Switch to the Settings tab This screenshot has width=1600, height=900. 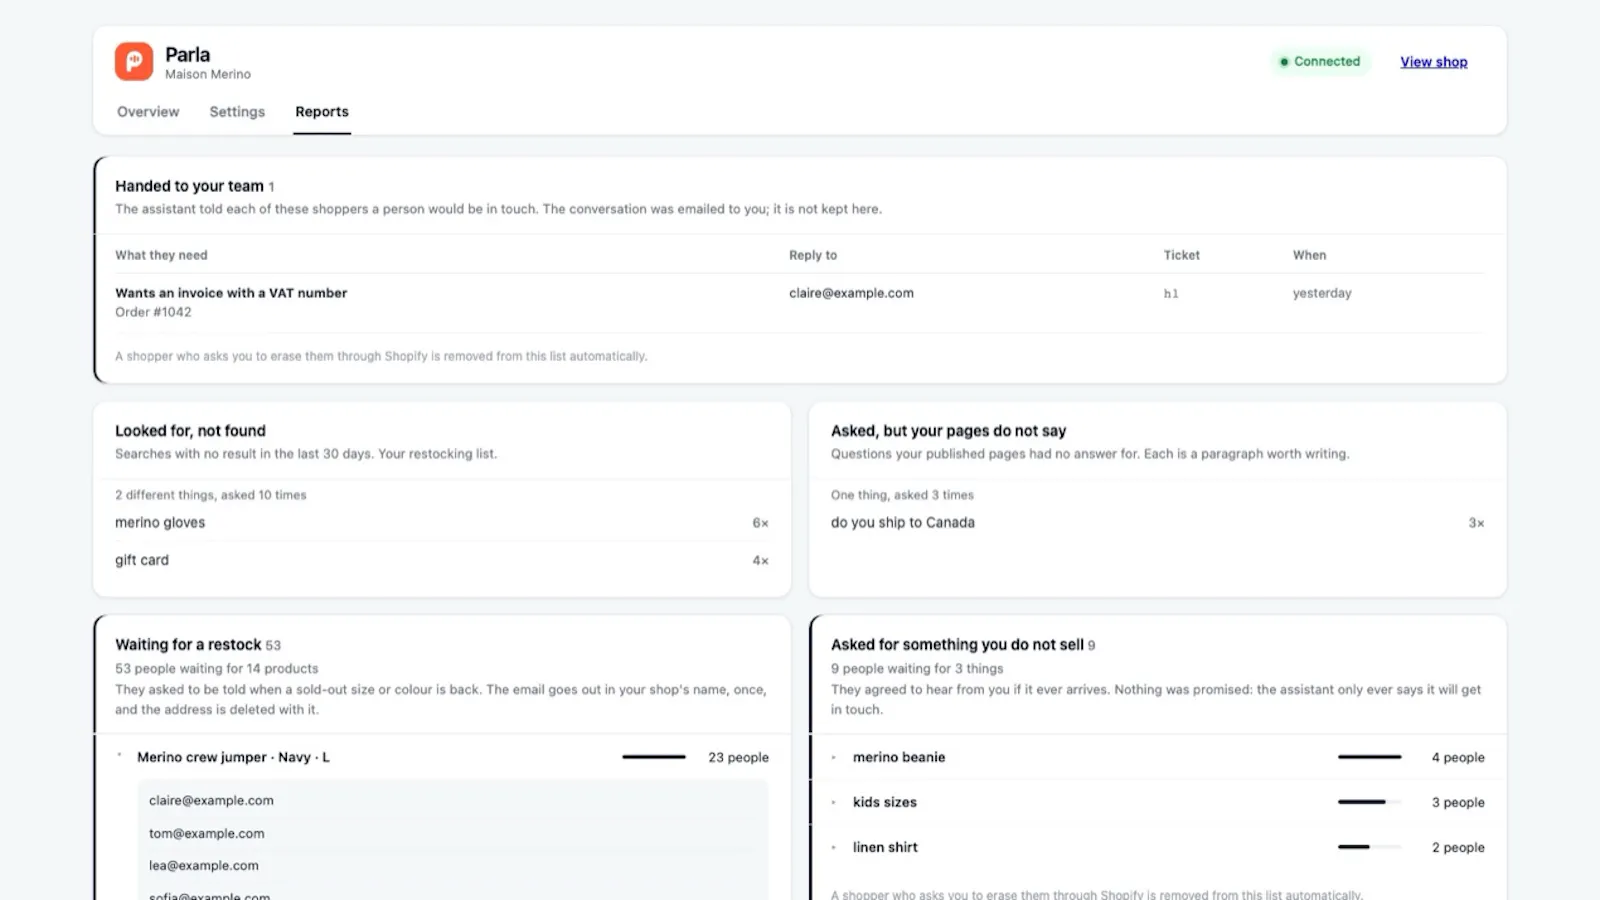point(237,112)
